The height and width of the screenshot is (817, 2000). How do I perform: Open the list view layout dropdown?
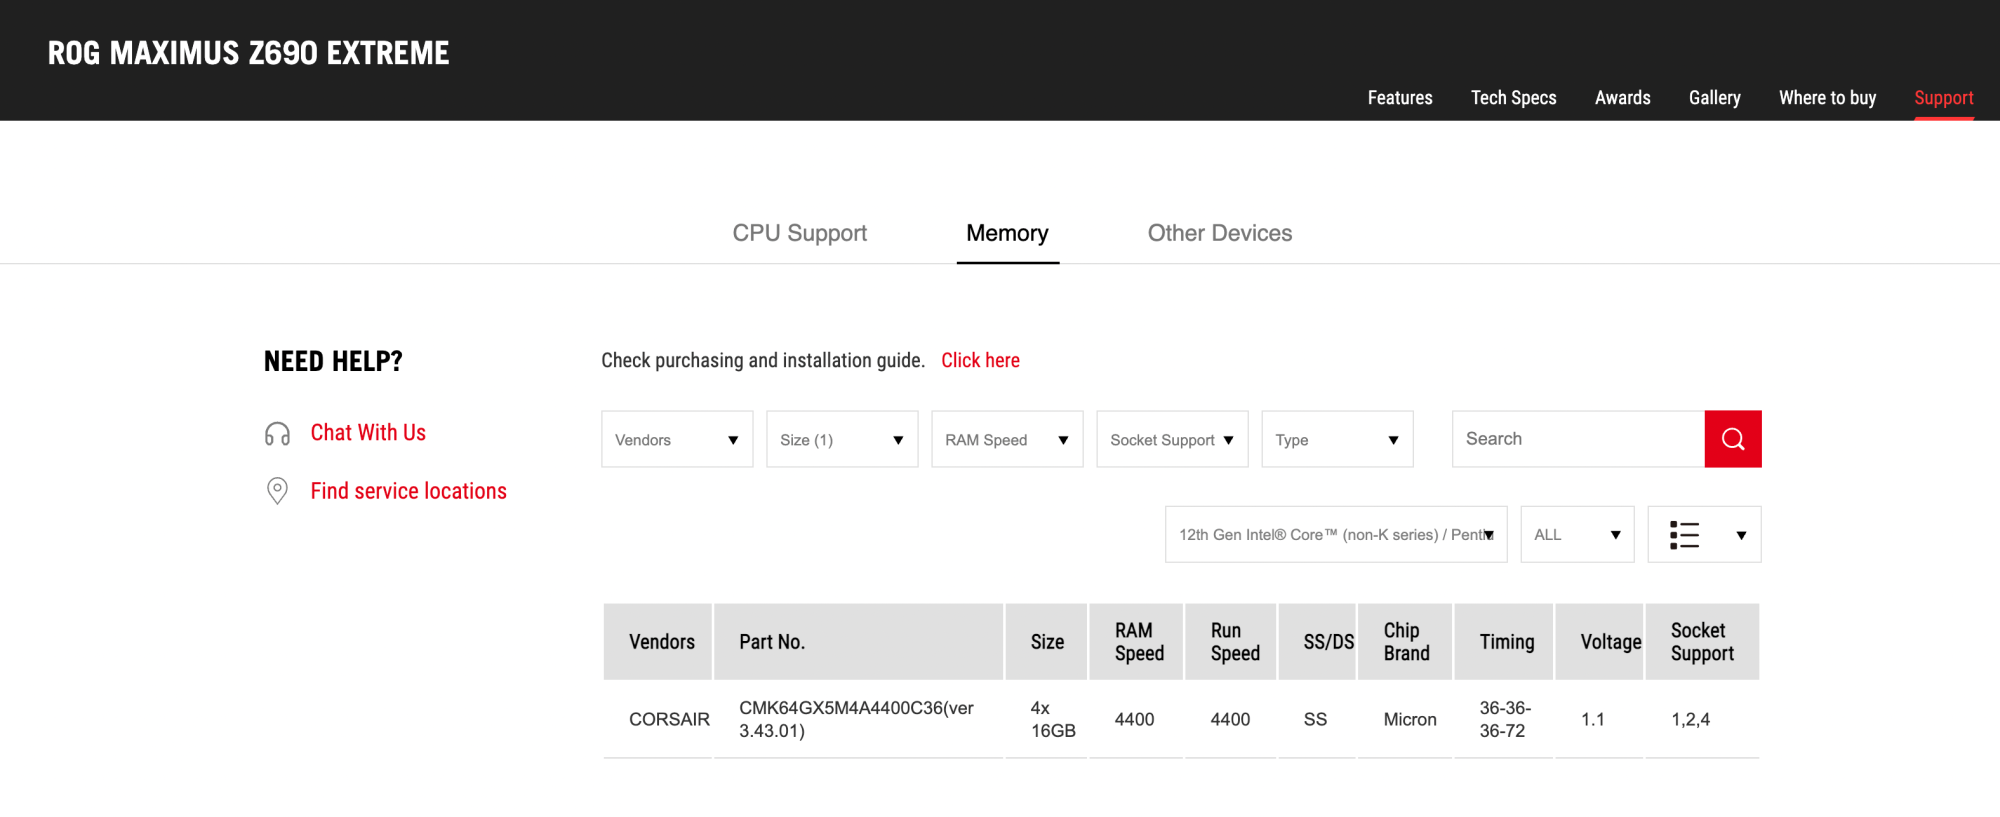tap(1704, 535)
